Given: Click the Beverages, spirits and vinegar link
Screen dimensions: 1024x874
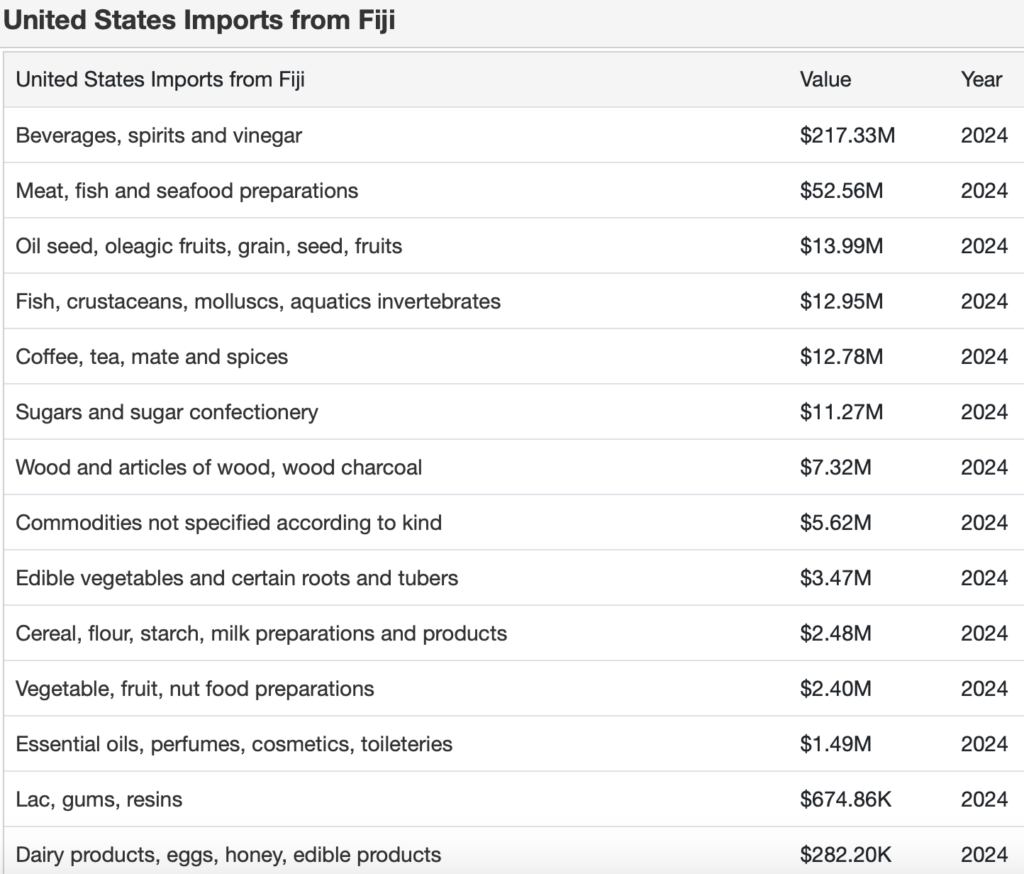Looking at the screenshot, I should point(158,135).
